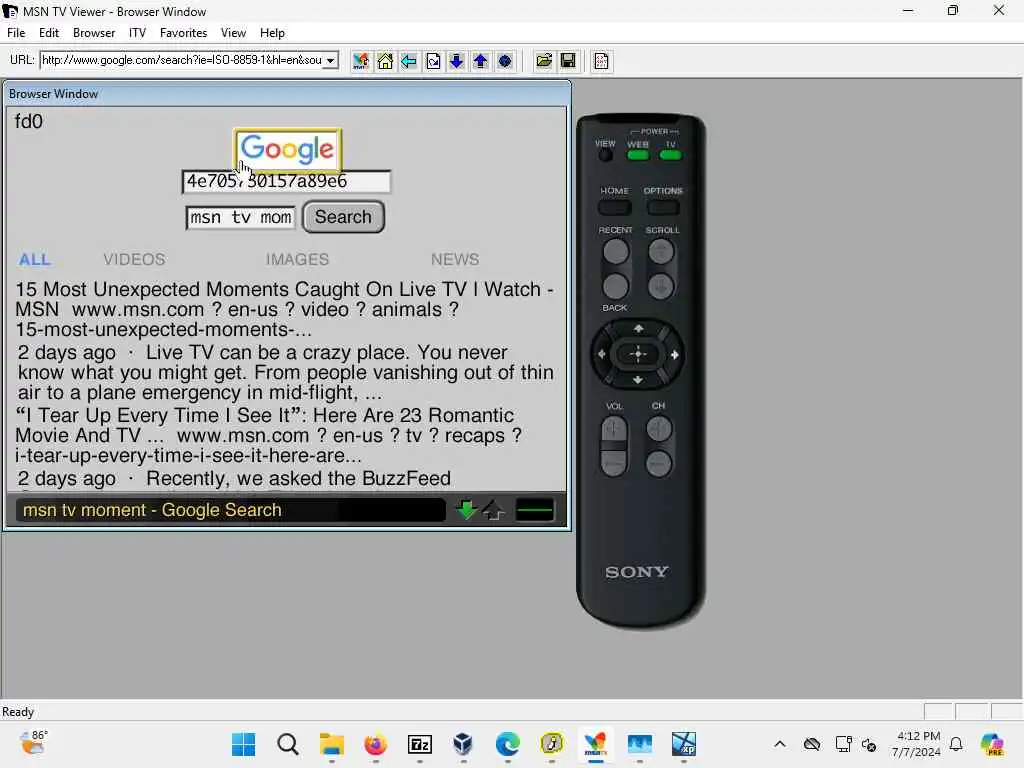This screenshot has height=768, width=1024.
Task: Click the remote's HOME button
Action: tap(615, 208)
